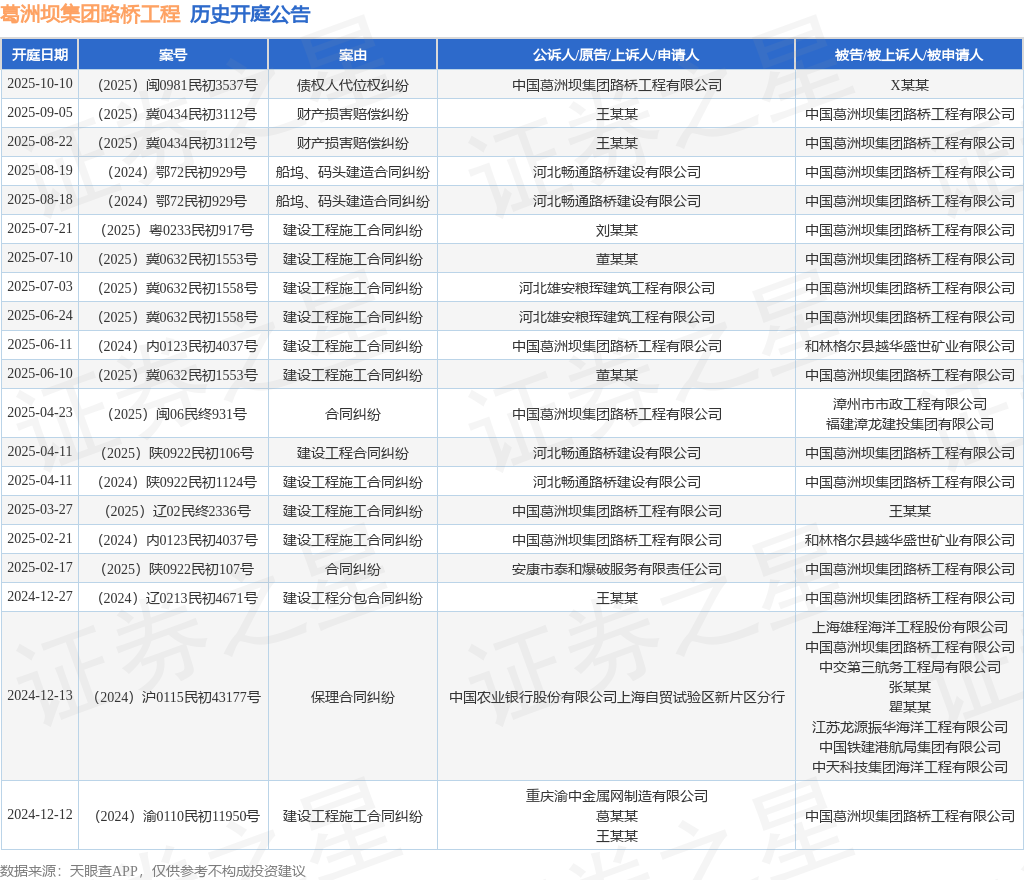The image size is (1024, 880).
Task: Click case number (2025)陕0922民初106号
Action: pyautogui.click(x=177, y=454)
